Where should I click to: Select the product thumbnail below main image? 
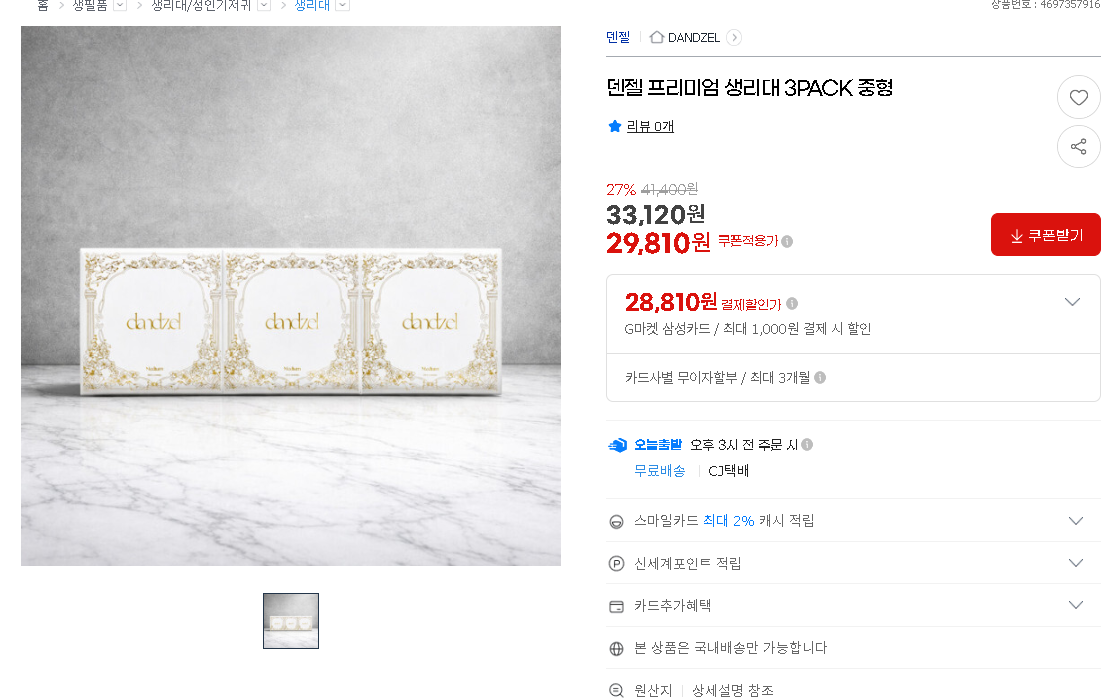pos(291,621)
